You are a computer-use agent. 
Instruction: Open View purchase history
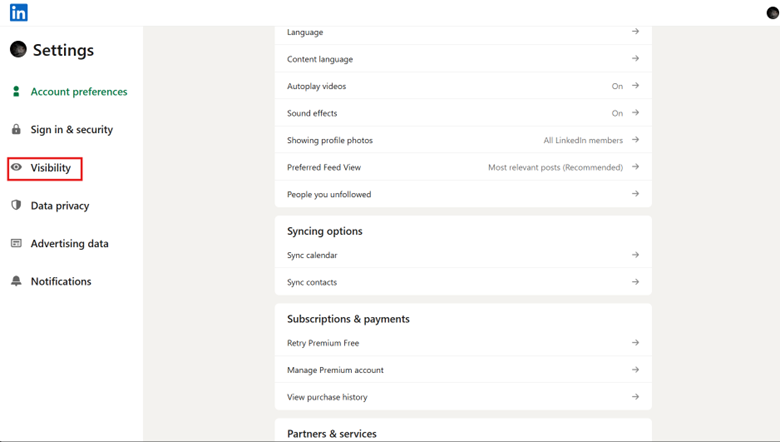click(463, 397)
